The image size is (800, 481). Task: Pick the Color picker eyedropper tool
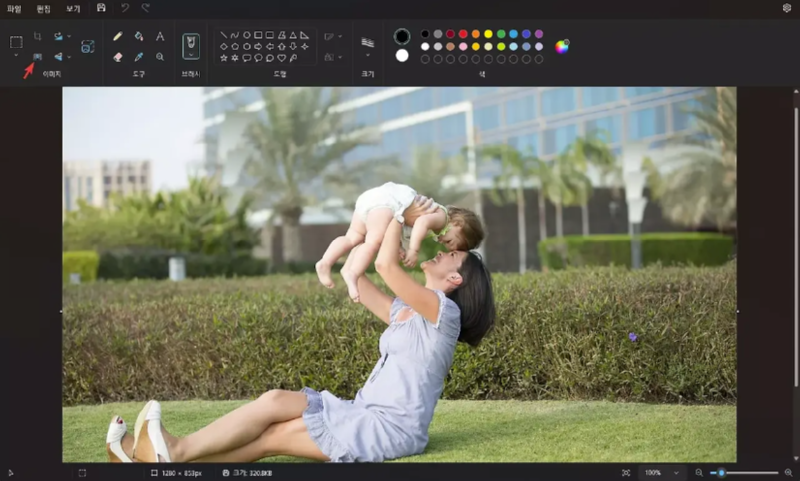click(x=139, y=57)
